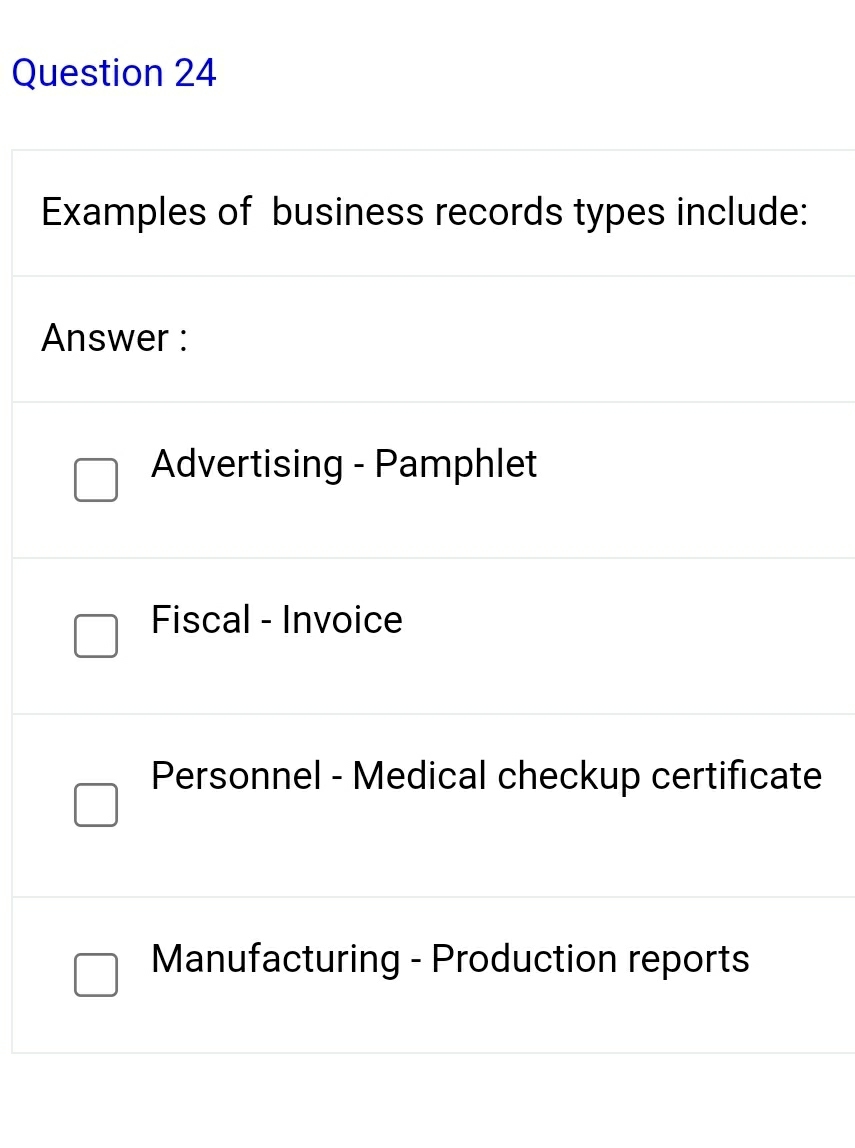Click the word Personnel in third option
Screen dimensions: 855x1148
pyautogui.click(x=236, y=776)
